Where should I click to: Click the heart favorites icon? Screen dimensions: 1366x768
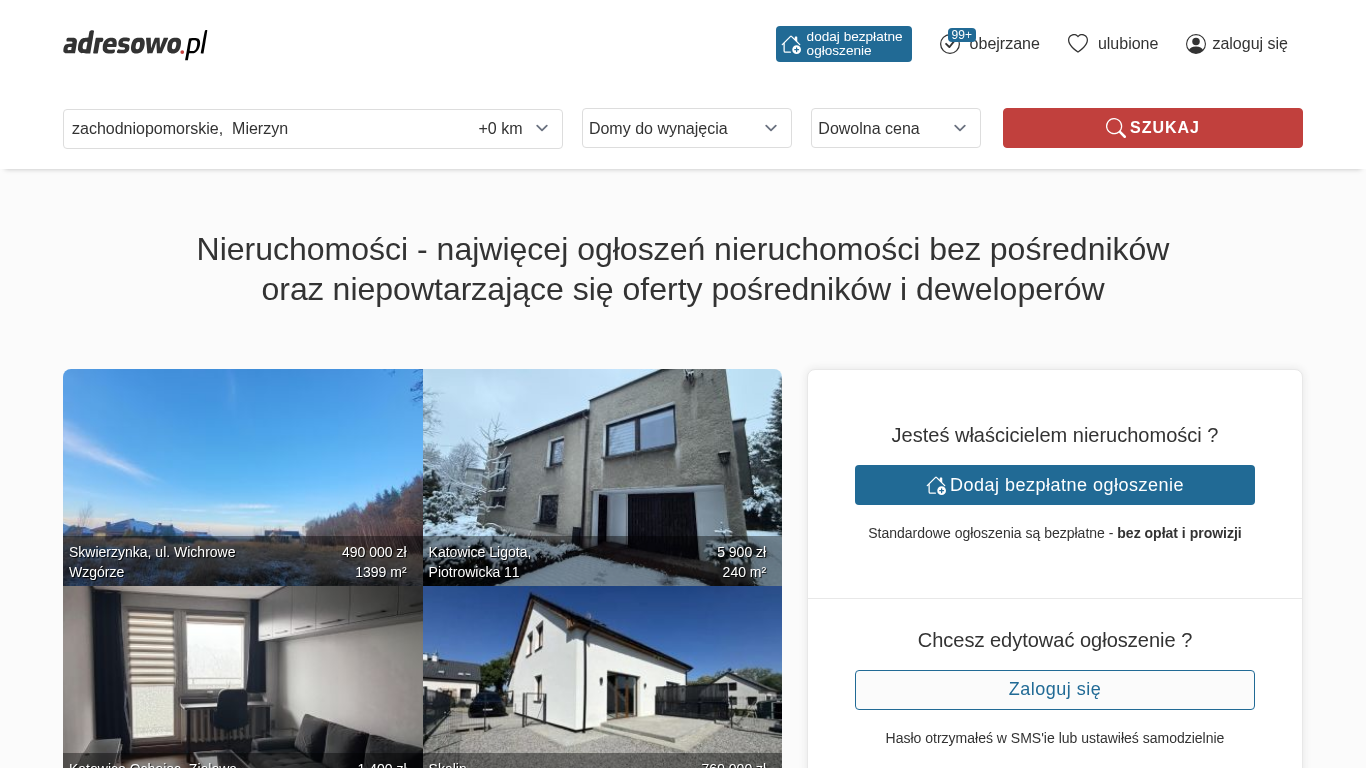pos(1077,44)
